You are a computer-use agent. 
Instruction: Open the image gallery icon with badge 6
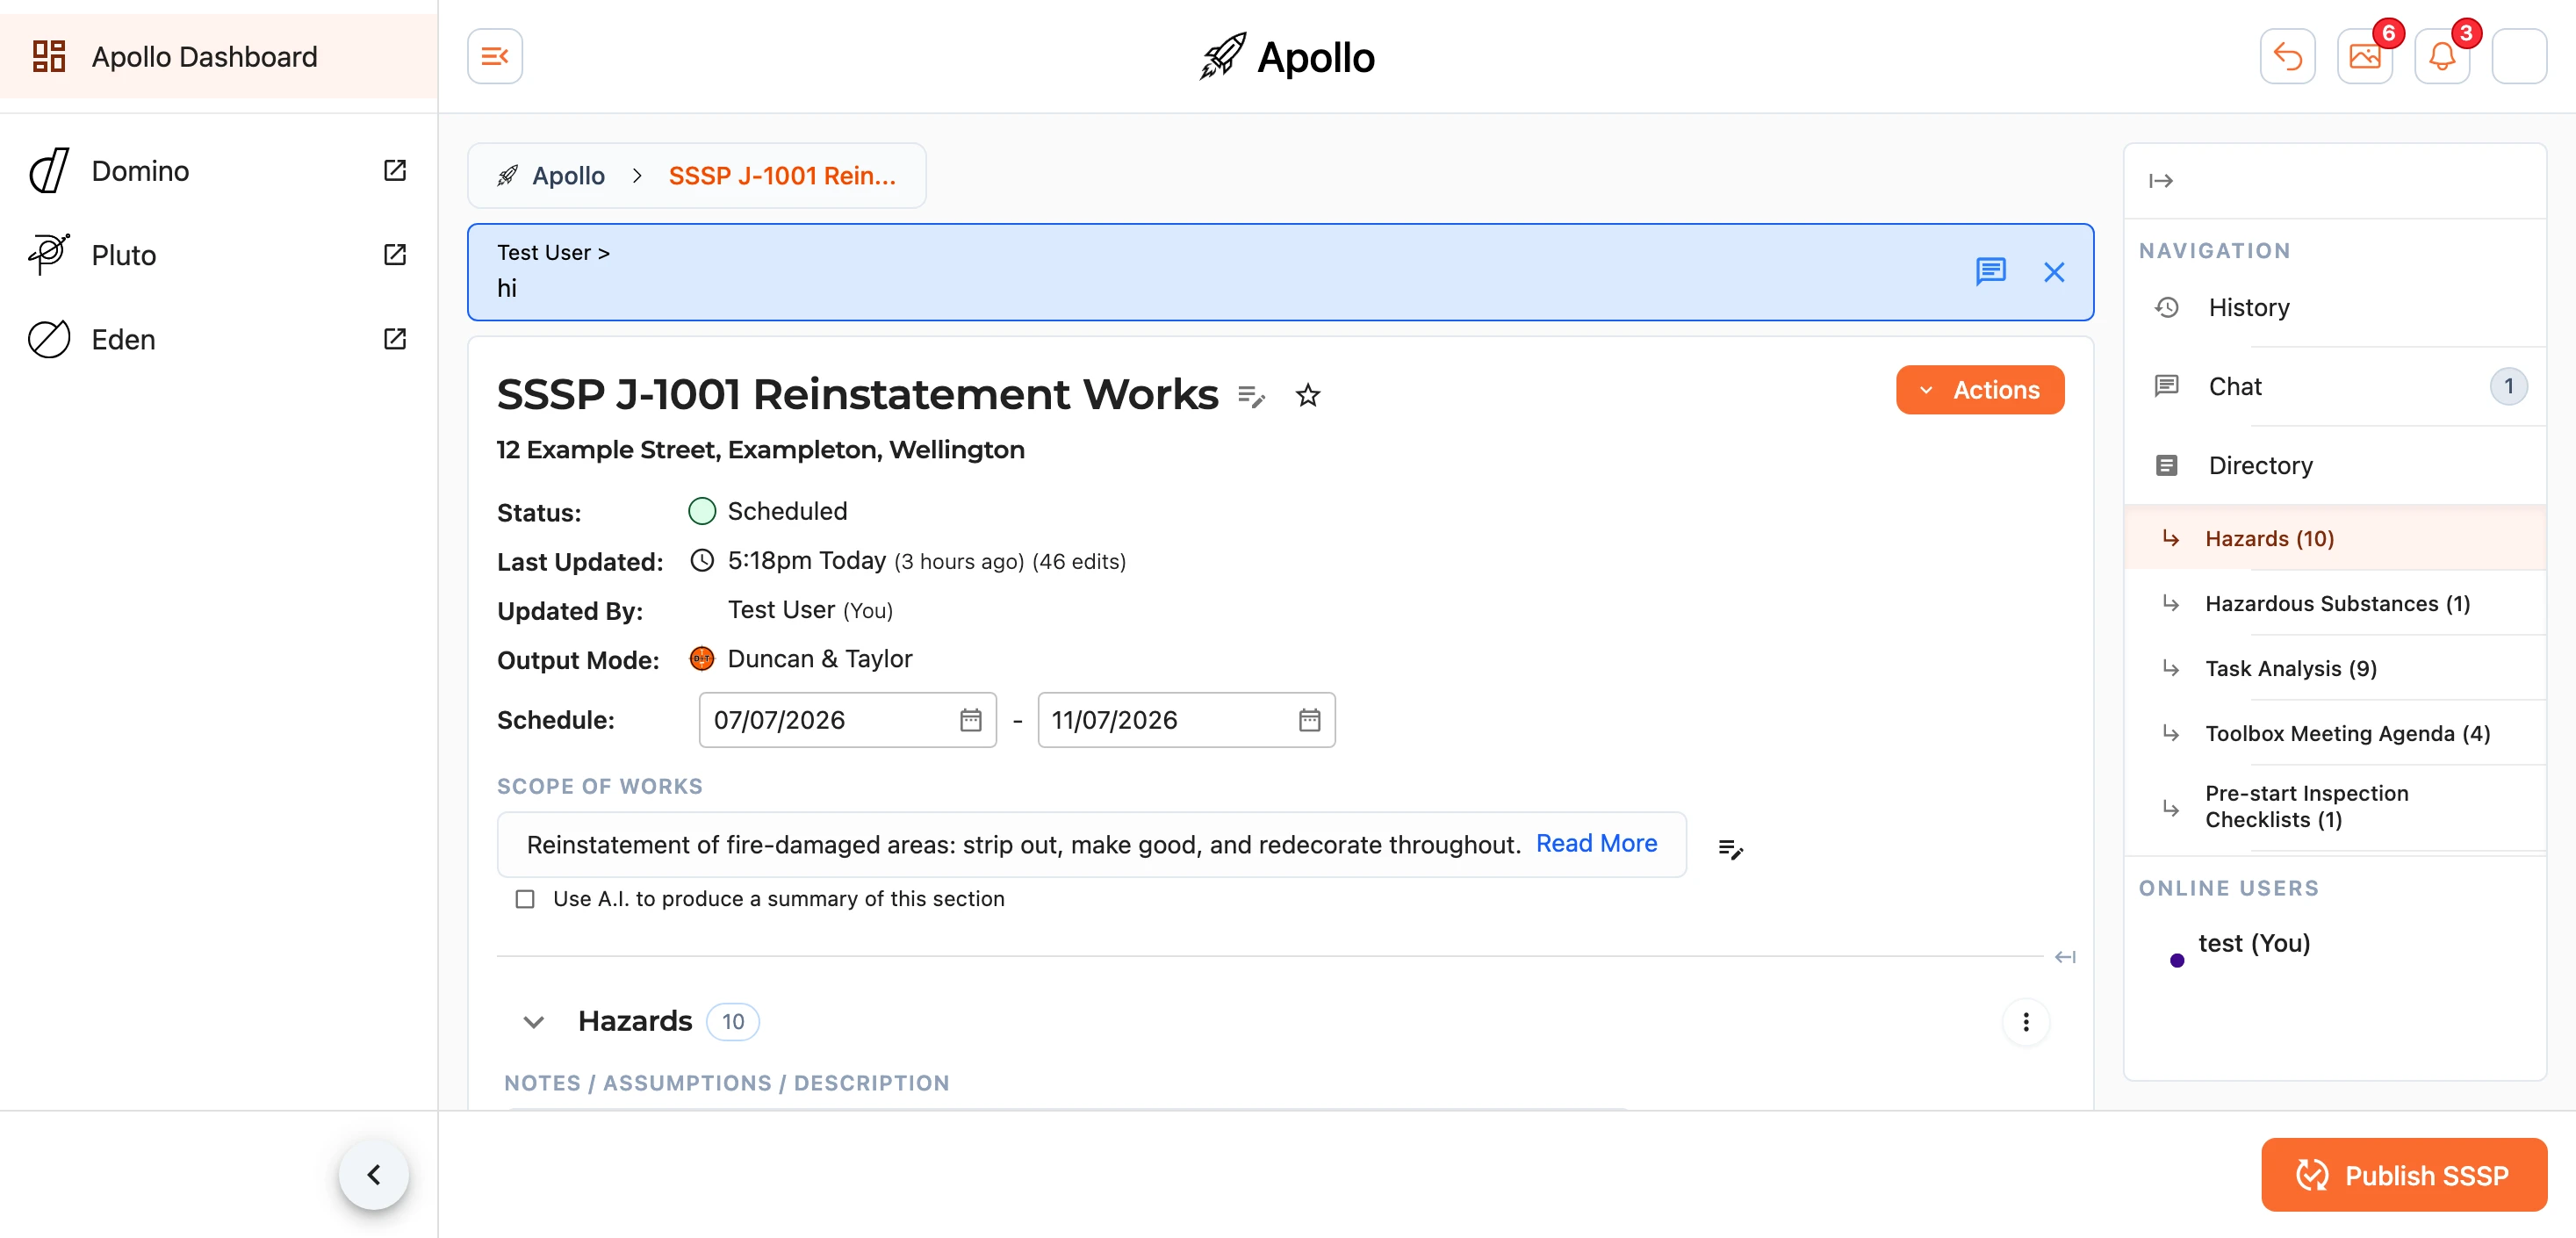(2364, 56)
